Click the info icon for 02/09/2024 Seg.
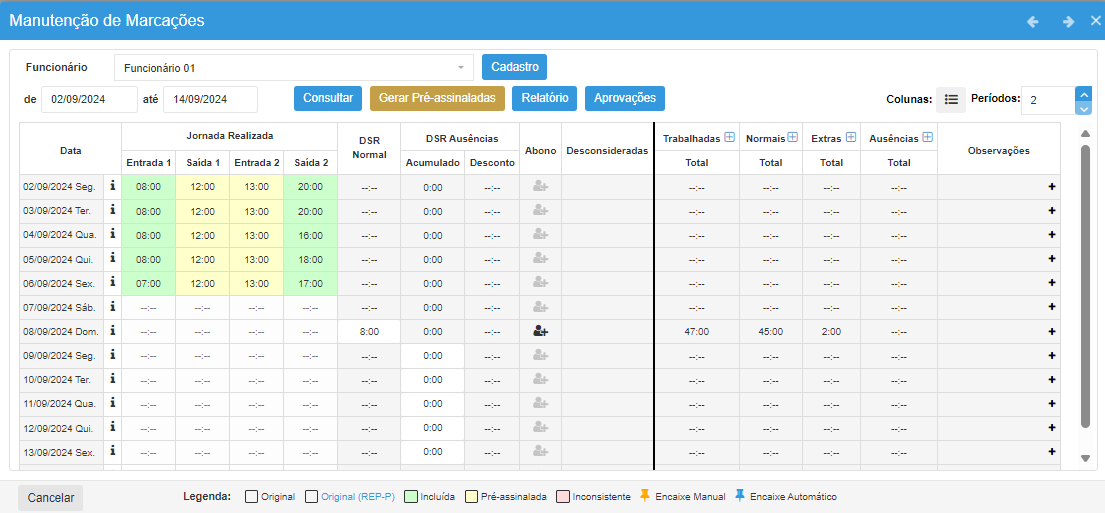This screenshot has height=513, width=1105. (x=113, y=186)
